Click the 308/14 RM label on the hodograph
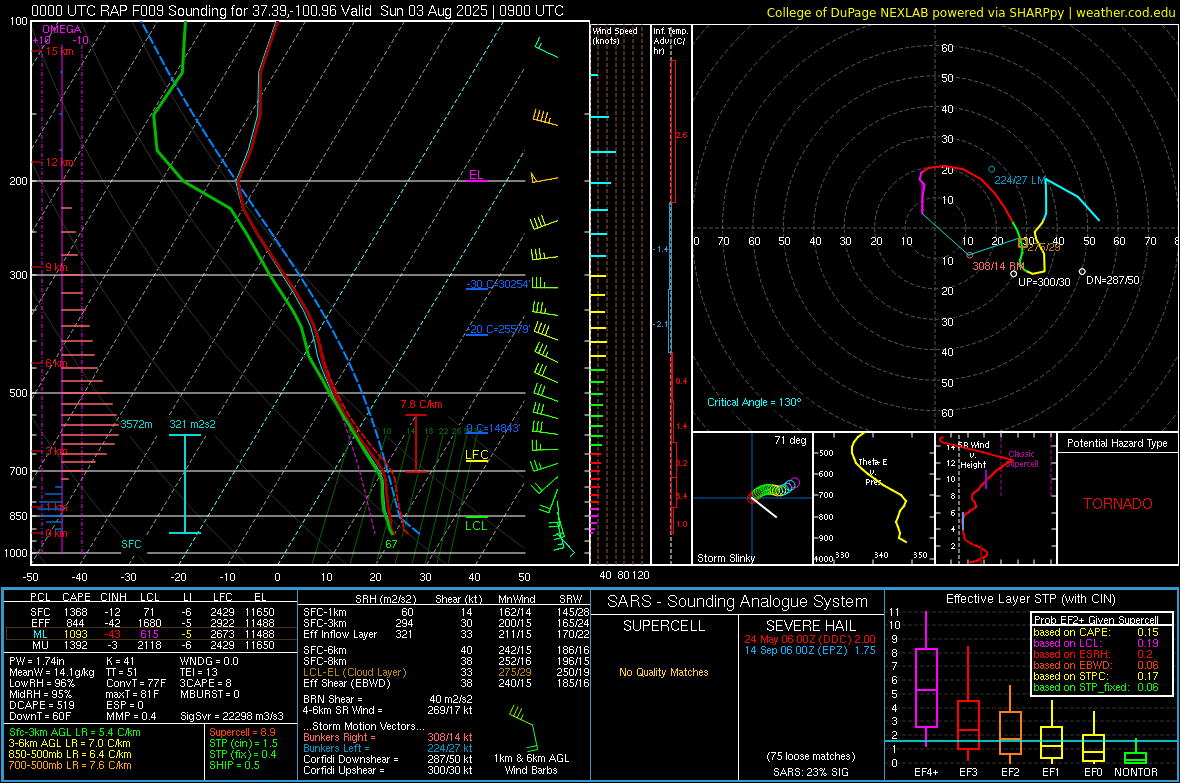Screen dimensions: 1180x783 pos(999,267)
